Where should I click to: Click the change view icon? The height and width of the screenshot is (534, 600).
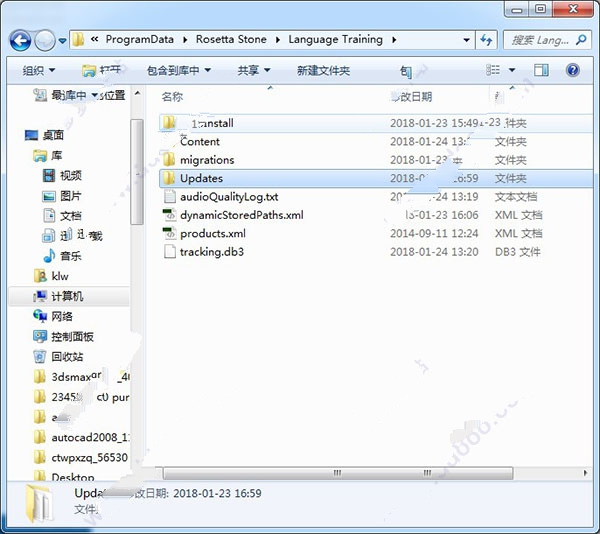493,70
